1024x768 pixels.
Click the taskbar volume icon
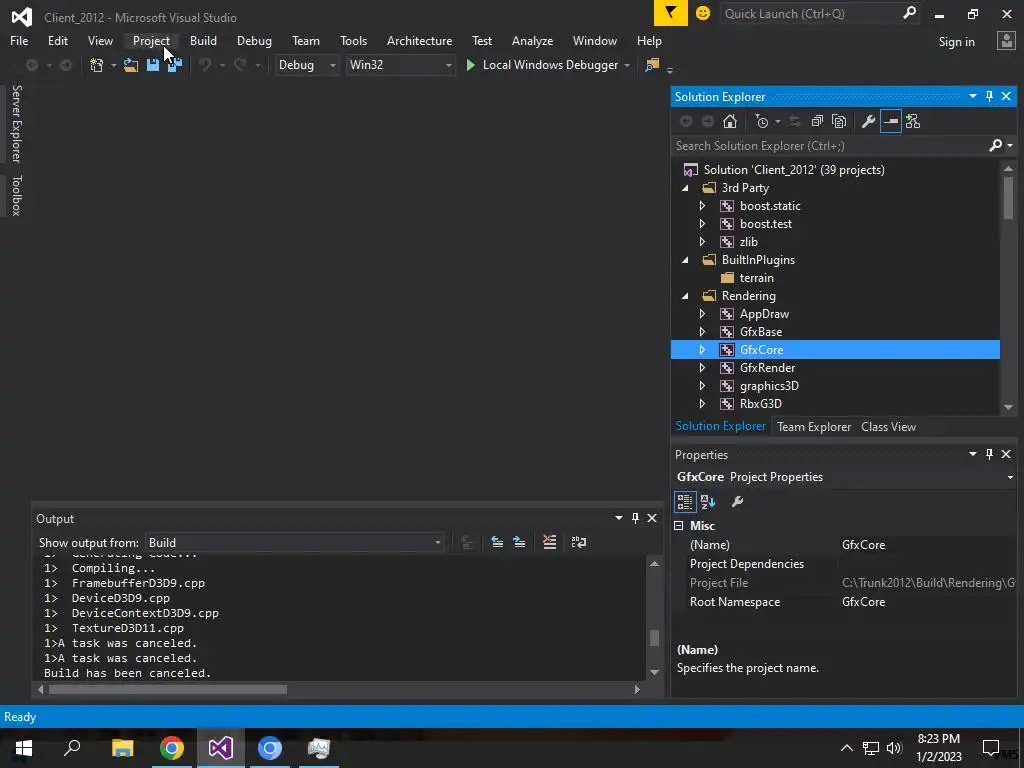[894, 748]
